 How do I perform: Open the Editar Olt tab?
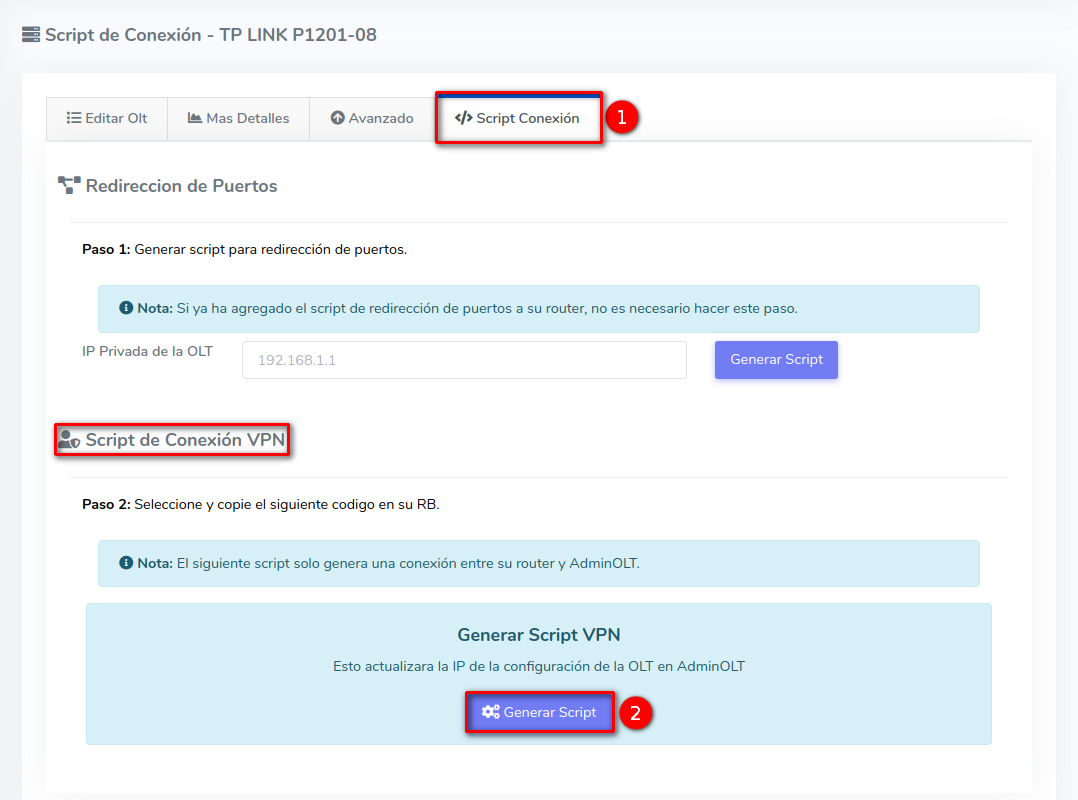pos(107,118)
